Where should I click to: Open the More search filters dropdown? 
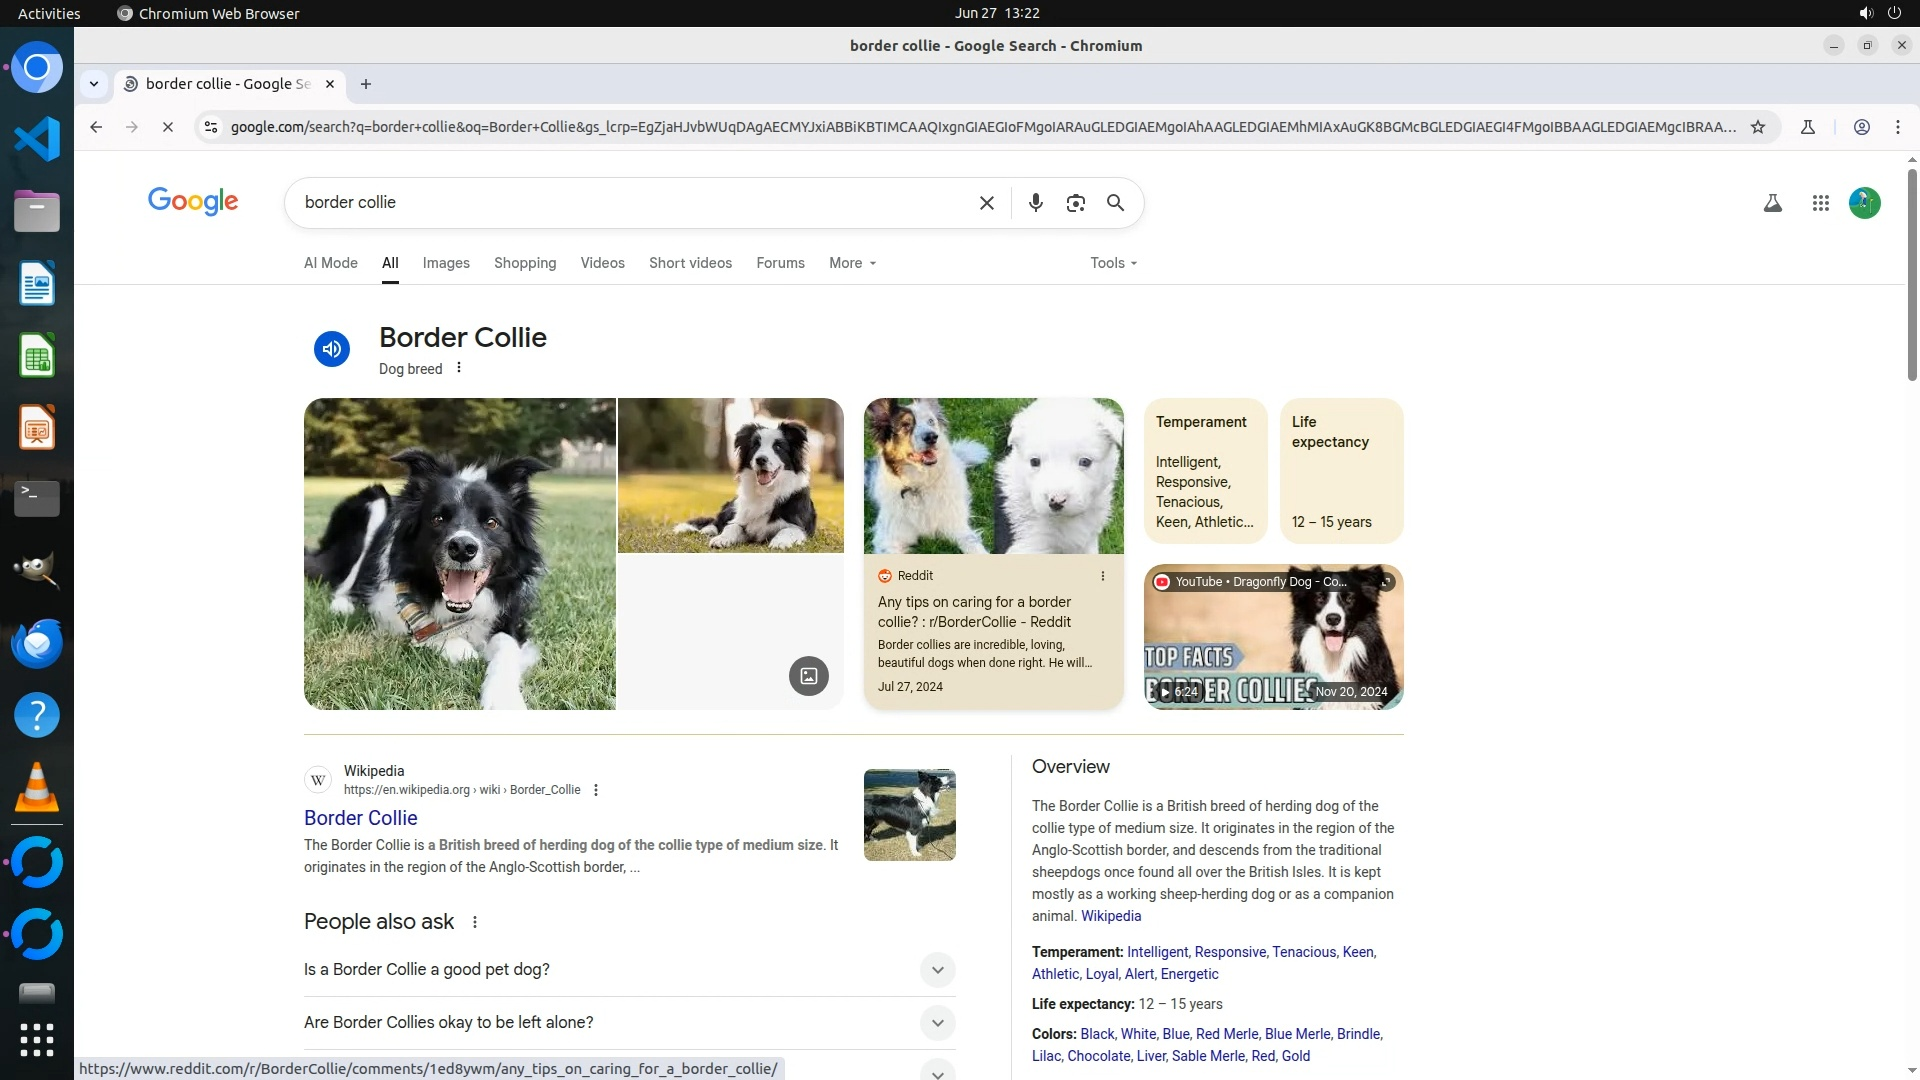pos(852,263)
